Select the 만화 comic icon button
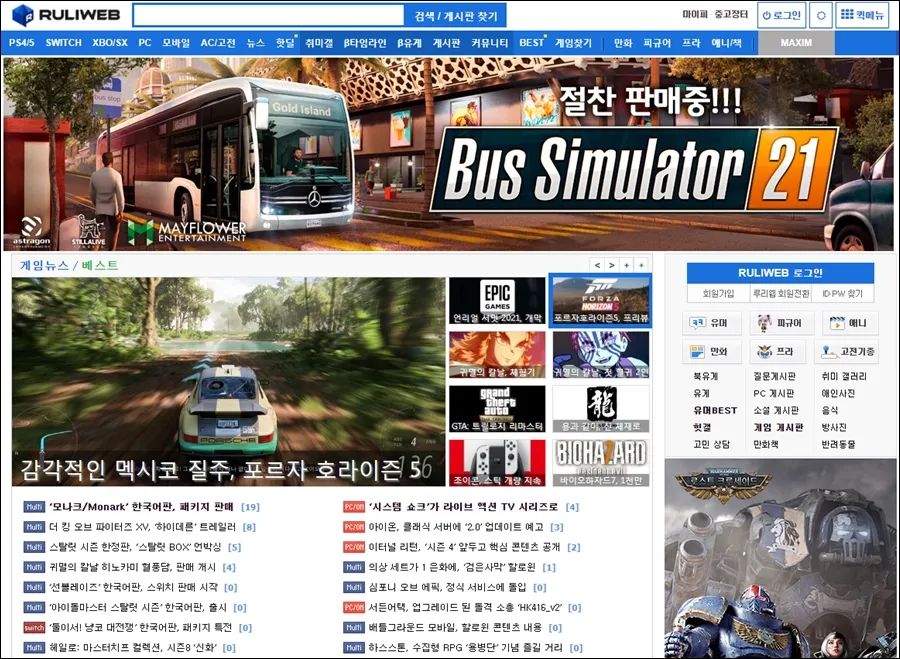This screenshot has height=659, width=900. 713,352
